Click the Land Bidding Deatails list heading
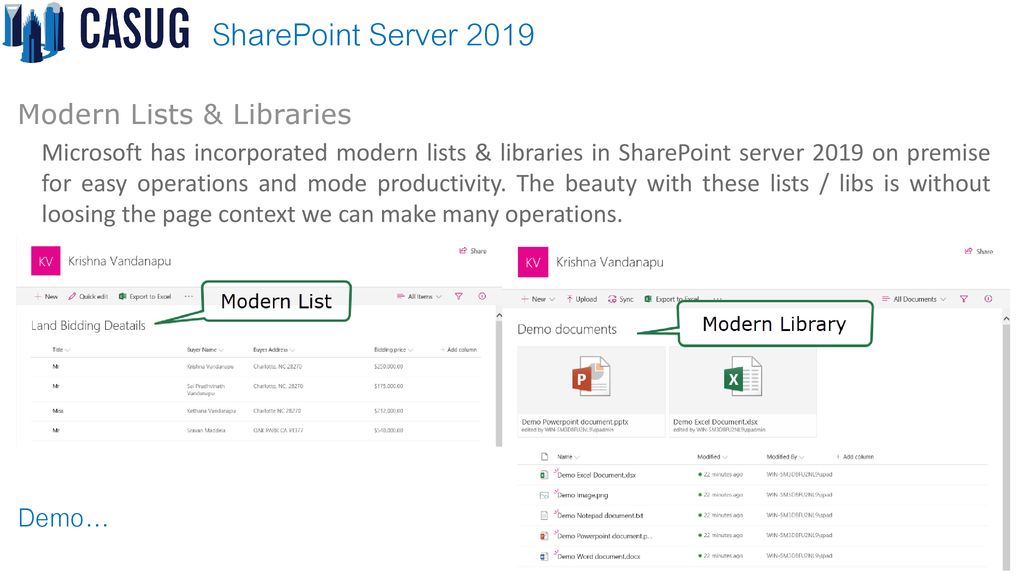 (88, 326)
